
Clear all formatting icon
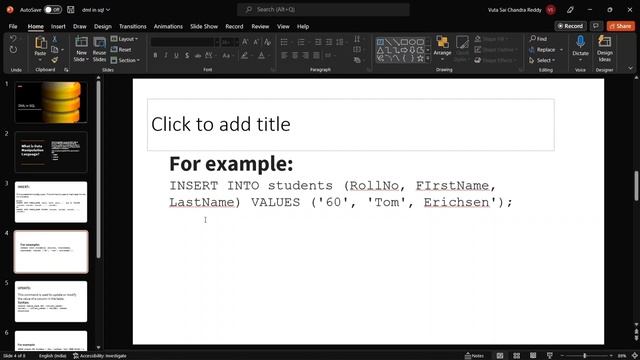268,42
